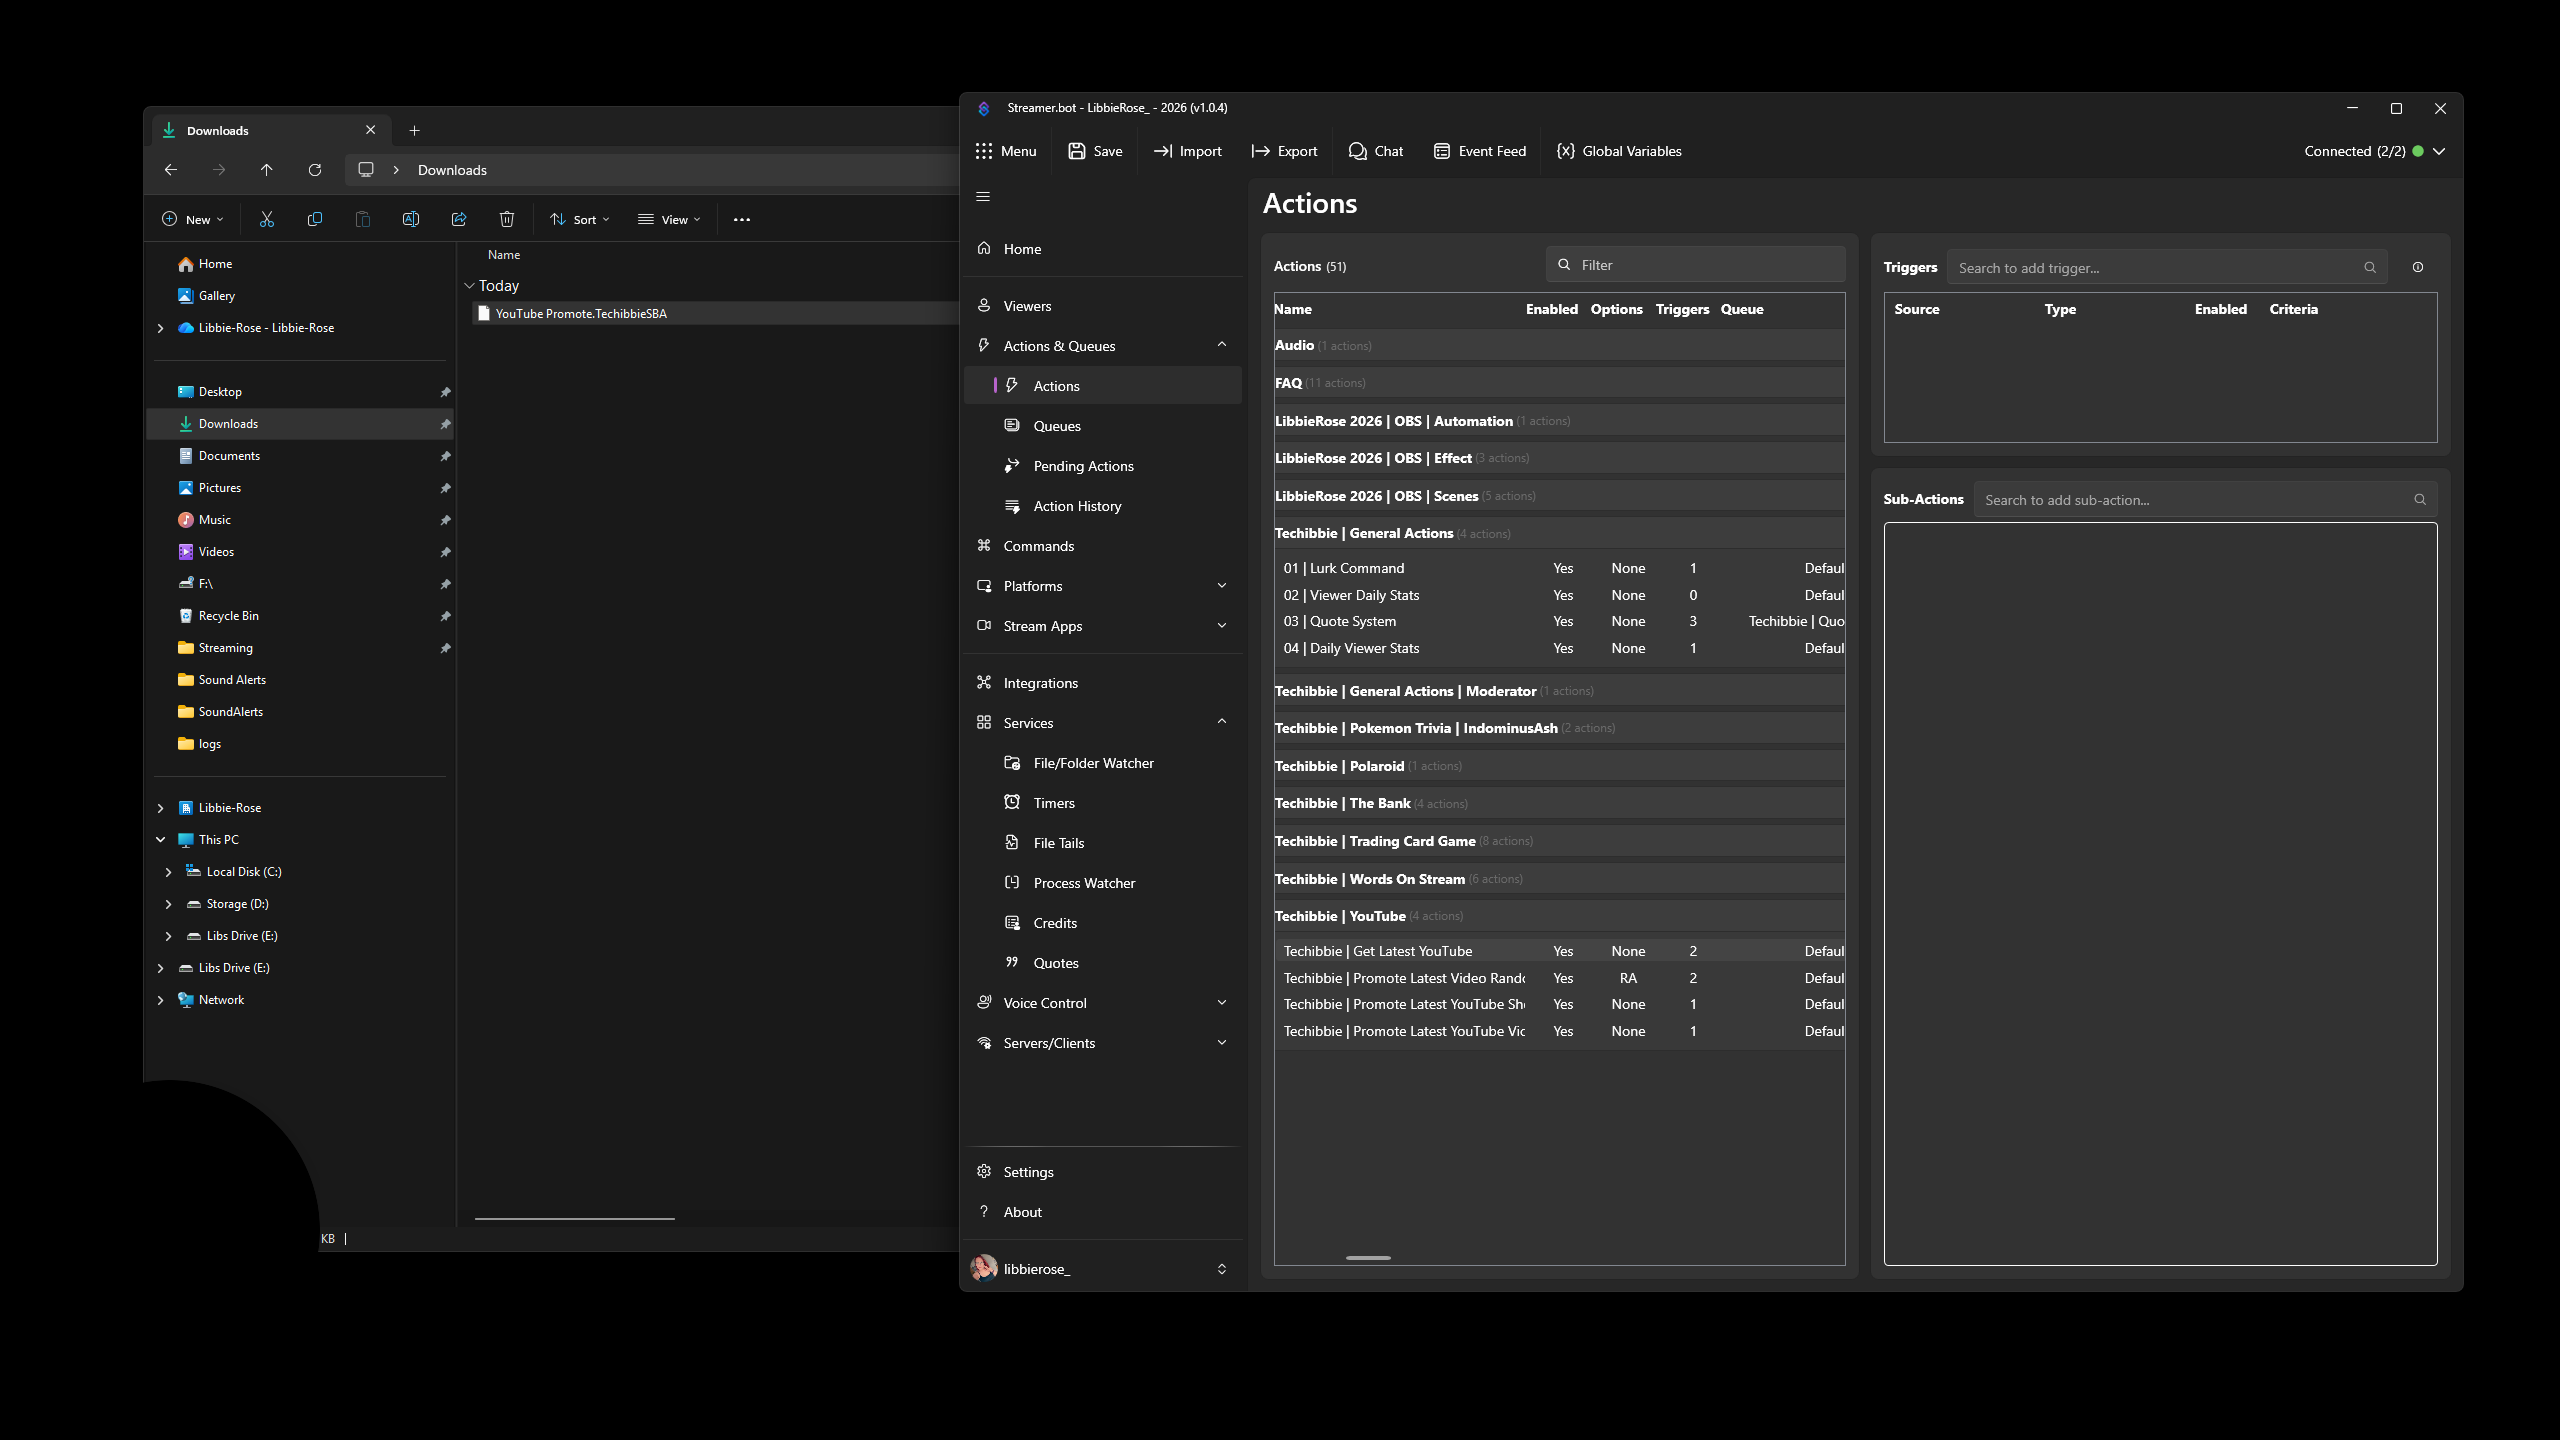The image size is (2560, 1440).
Task: Expand Local Disk (C:) in File Explorer tree
Action: pyautogui.click(x=168, y=872)
